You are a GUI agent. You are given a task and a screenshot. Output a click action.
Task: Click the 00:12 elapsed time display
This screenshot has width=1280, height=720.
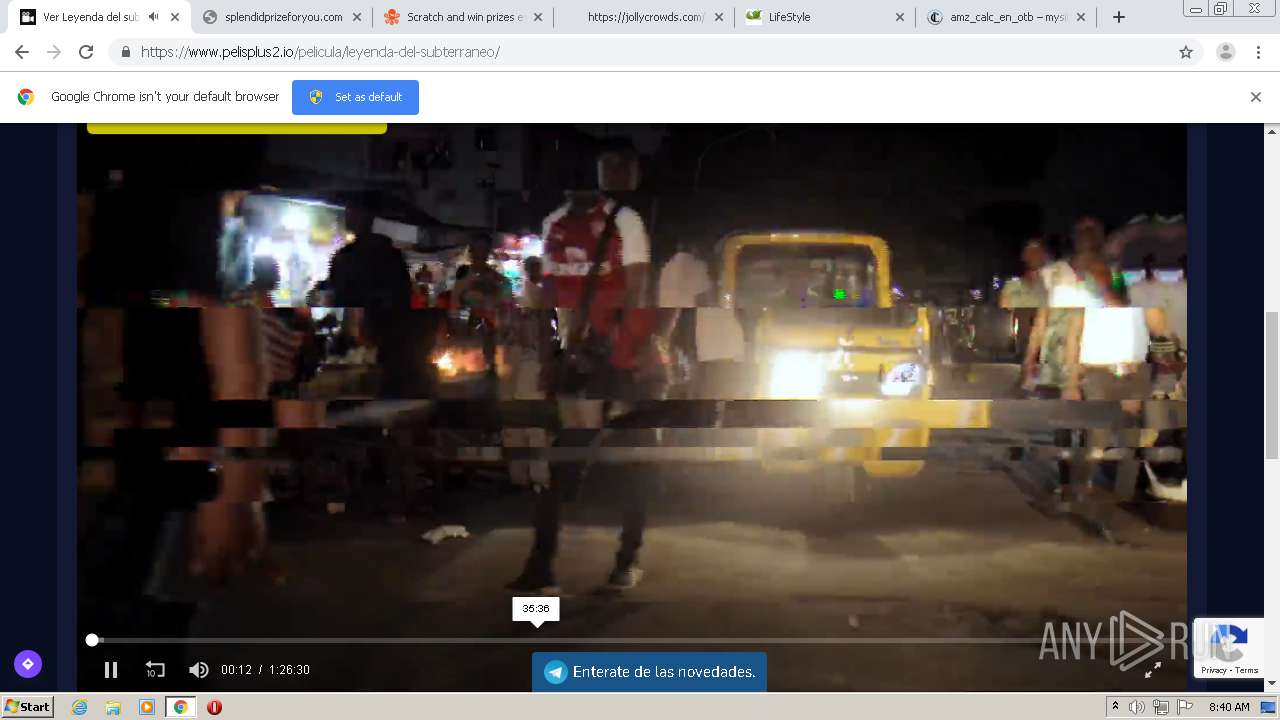[x=236, y=670]
